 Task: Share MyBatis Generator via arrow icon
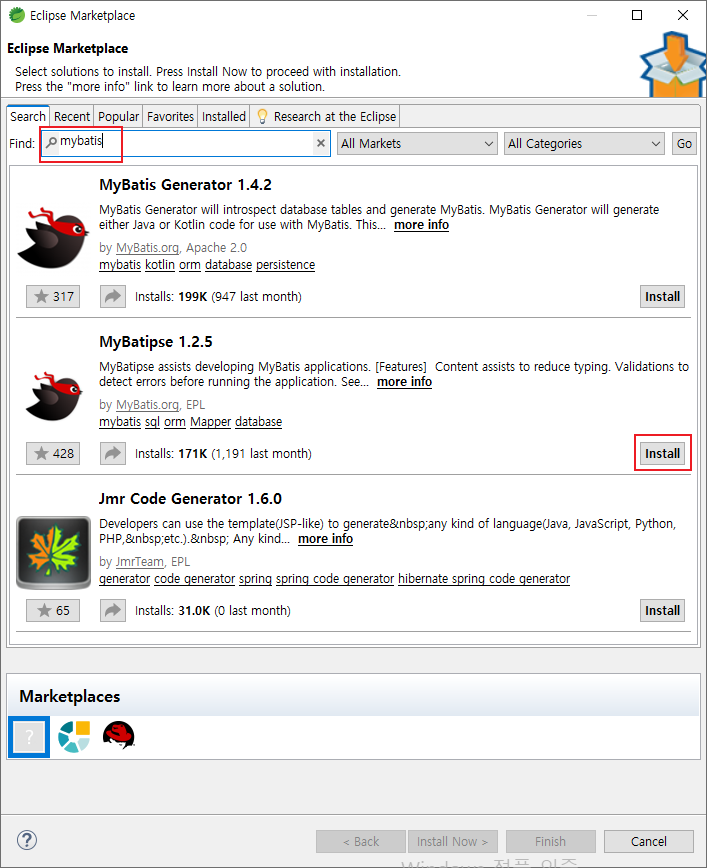click(113, 297)
